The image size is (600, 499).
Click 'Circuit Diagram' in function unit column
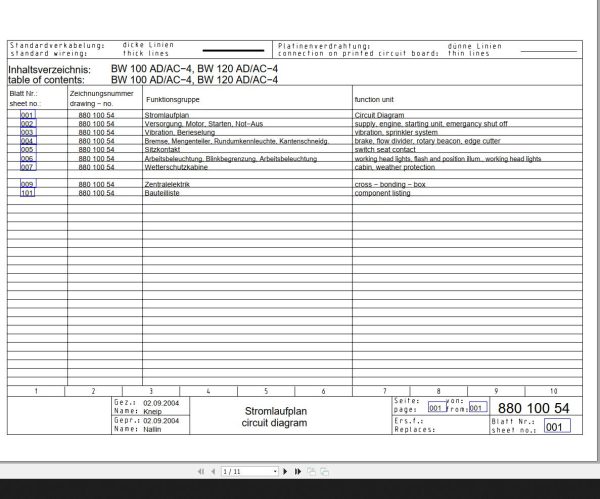[379, 115]
